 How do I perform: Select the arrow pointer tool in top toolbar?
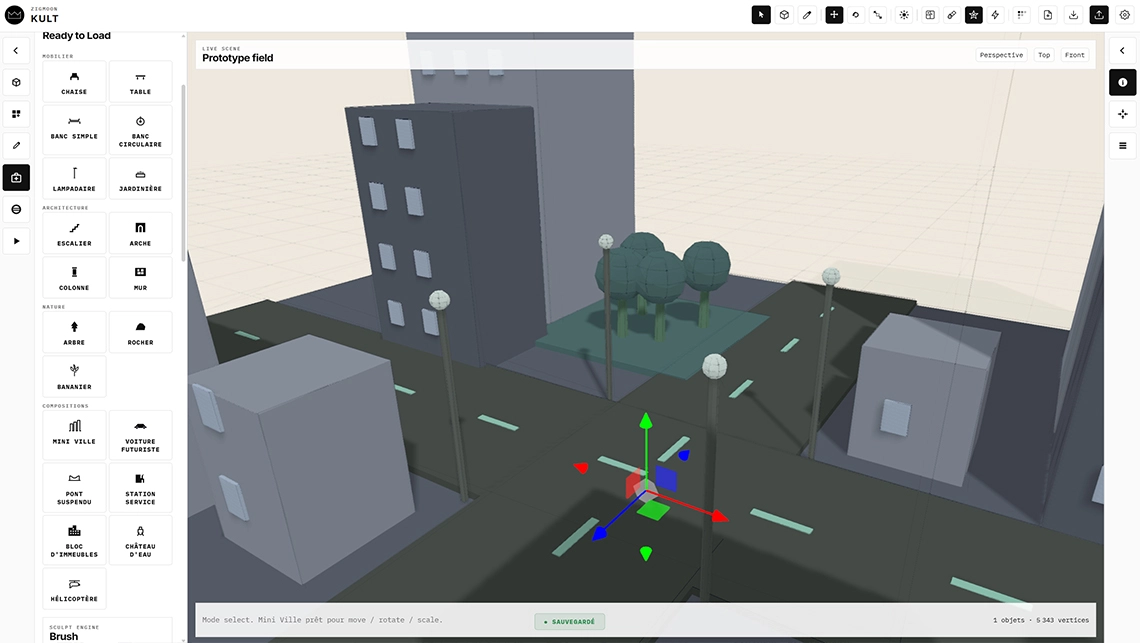(x=760, y=15)
